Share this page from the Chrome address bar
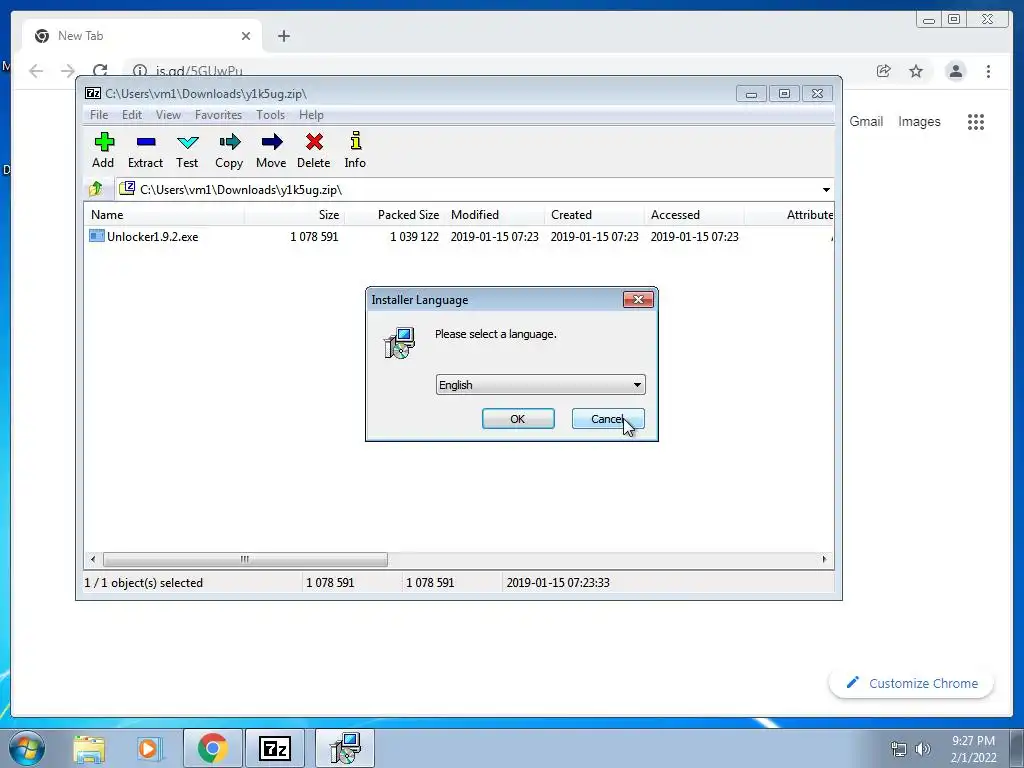This screenshot has height=768, width=1024. (884, 71)
